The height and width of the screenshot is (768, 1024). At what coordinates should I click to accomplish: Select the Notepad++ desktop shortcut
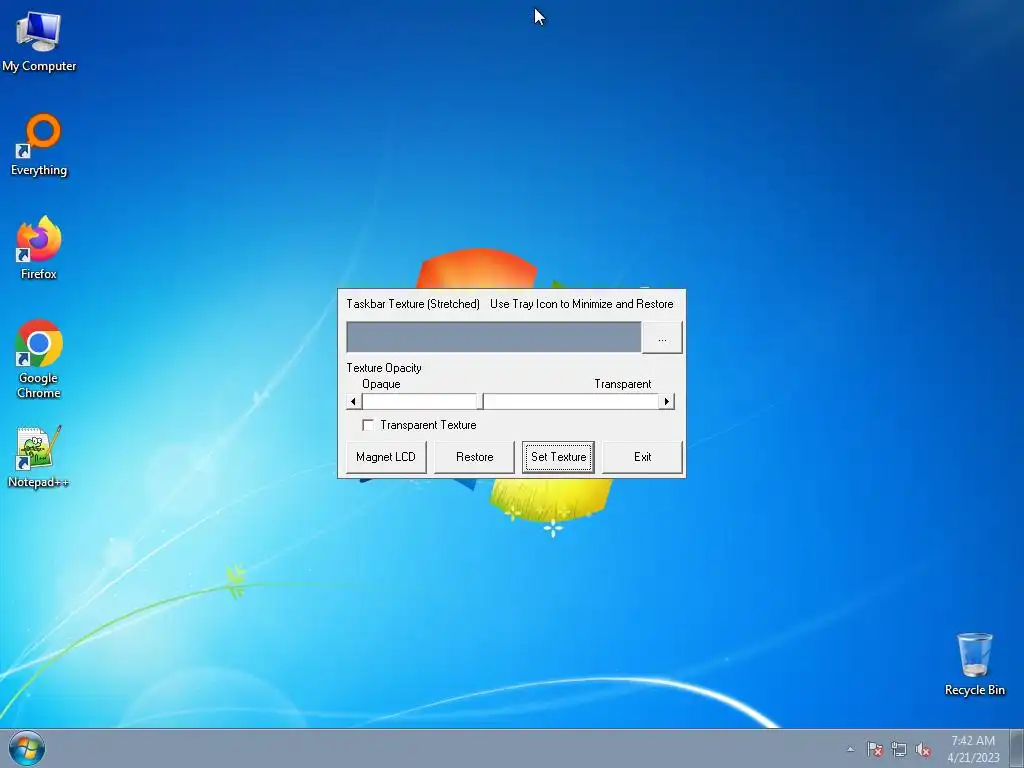[x=39, y=456]
